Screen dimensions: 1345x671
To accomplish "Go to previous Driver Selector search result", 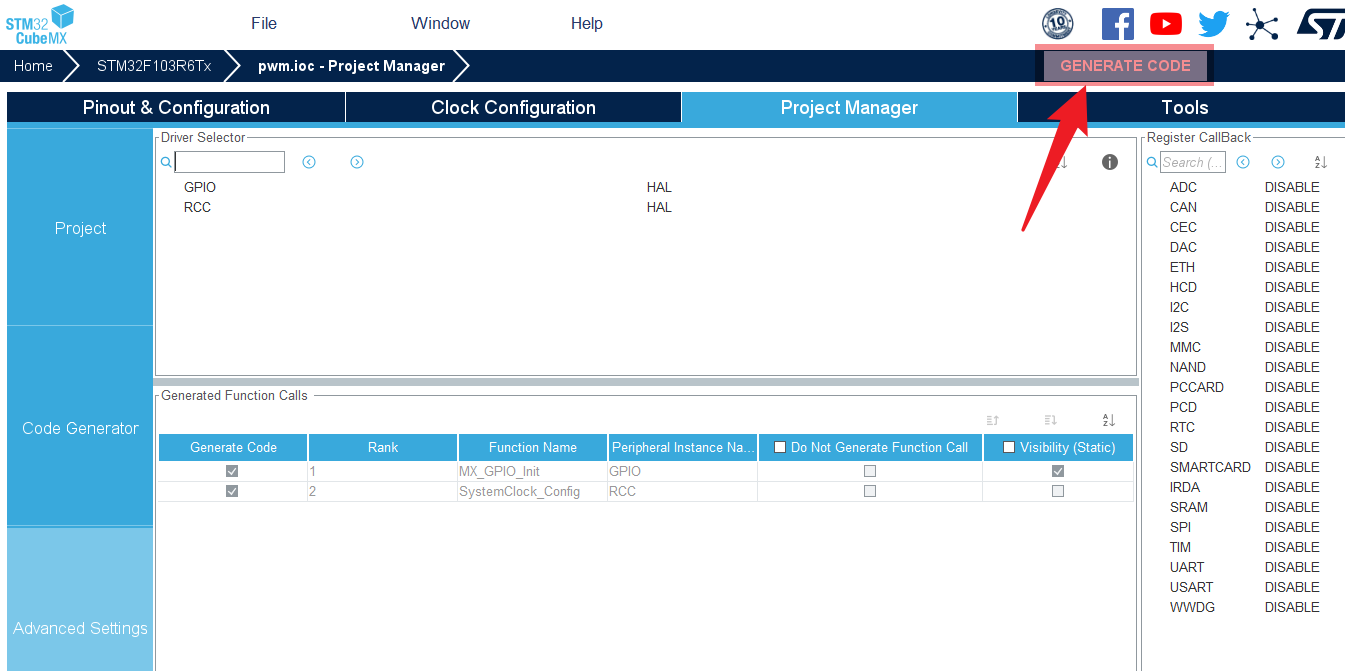I will [x=309, y=162].
